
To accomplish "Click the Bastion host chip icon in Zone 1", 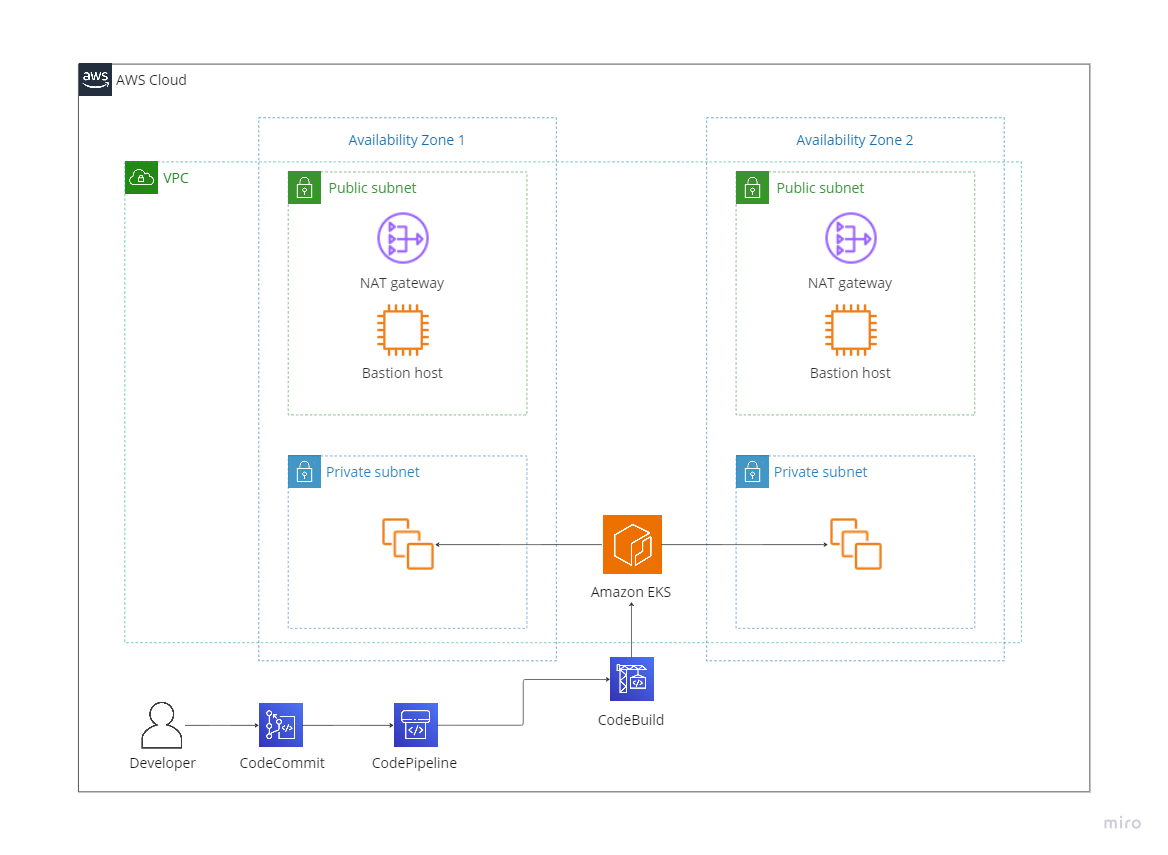I will [403, 330].
